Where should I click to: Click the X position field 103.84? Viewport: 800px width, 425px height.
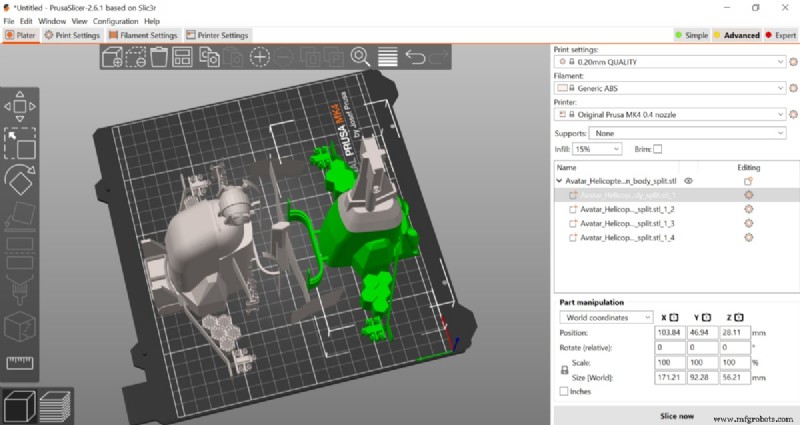tap(669, 332)
